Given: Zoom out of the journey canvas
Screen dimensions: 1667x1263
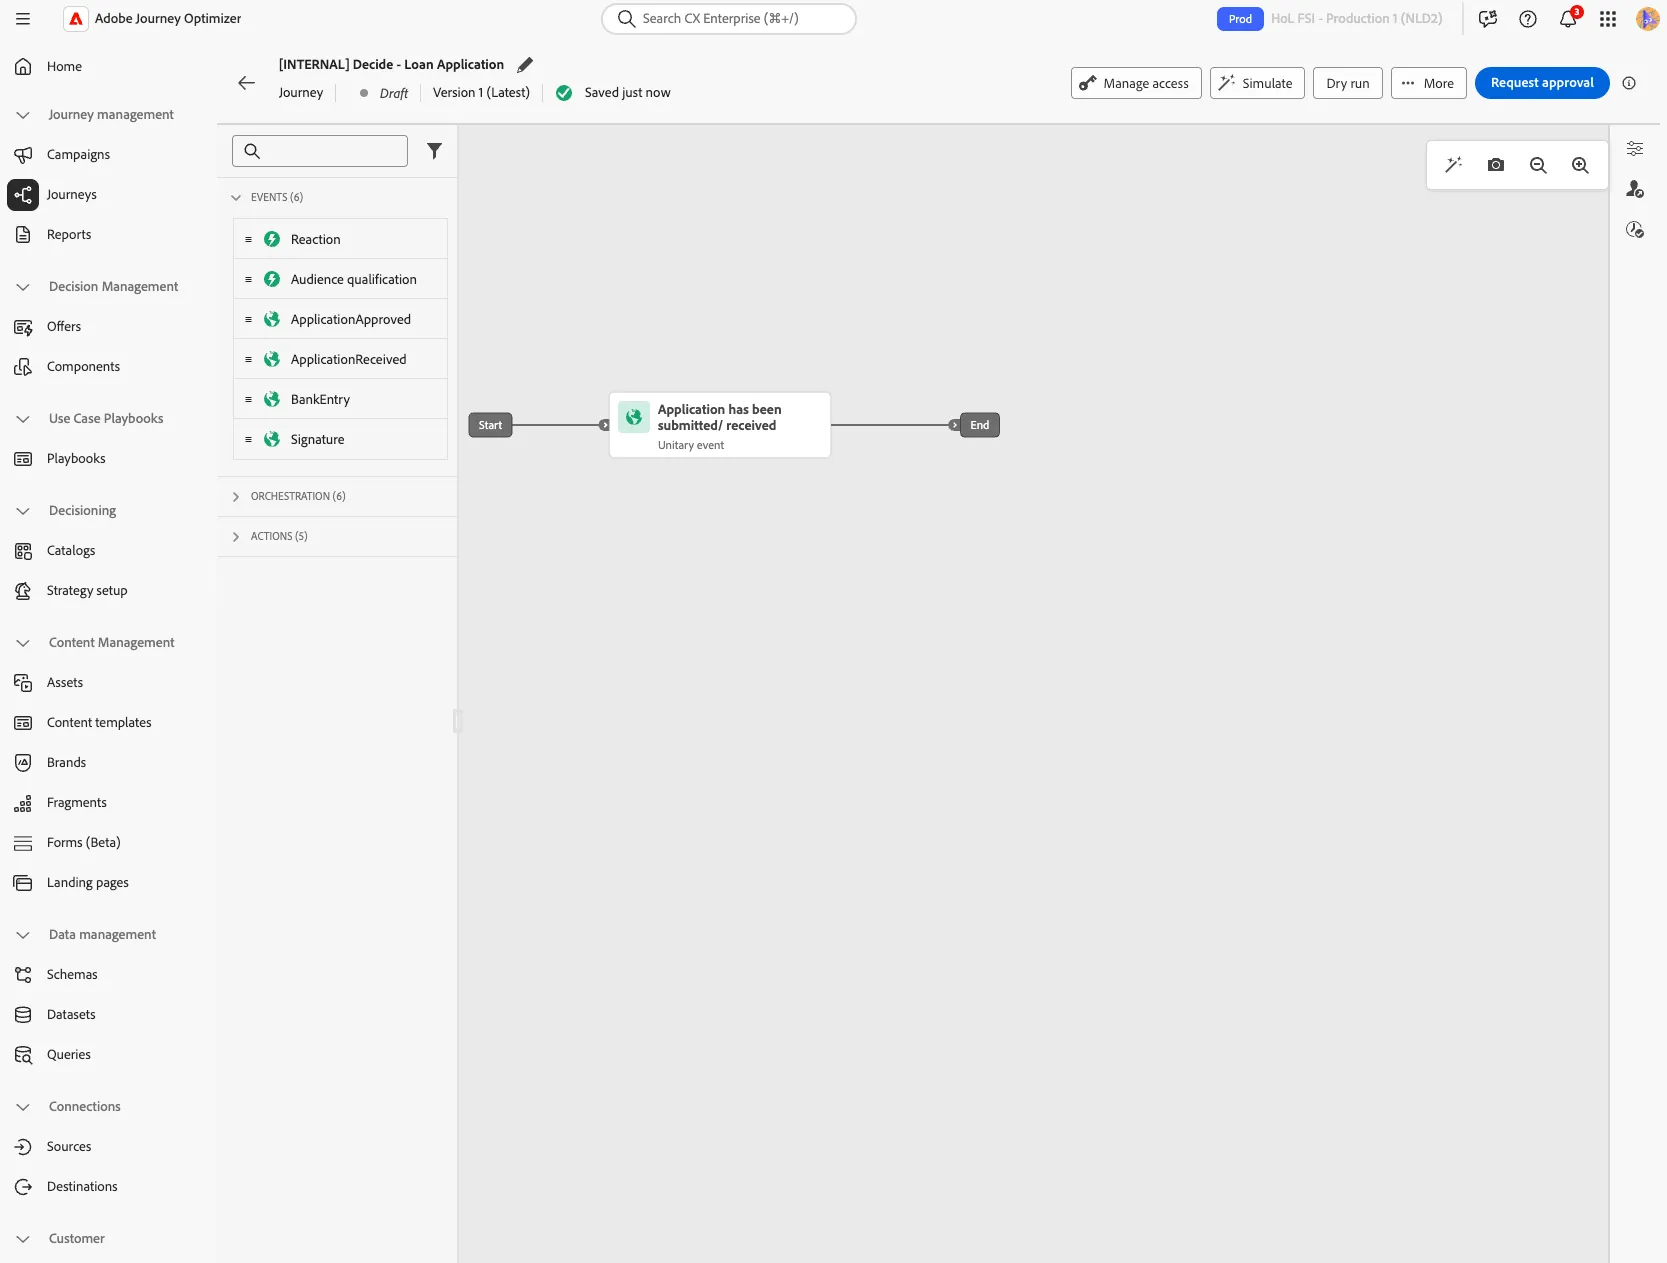Looking at the screenshot, I should coord(1538,165).
